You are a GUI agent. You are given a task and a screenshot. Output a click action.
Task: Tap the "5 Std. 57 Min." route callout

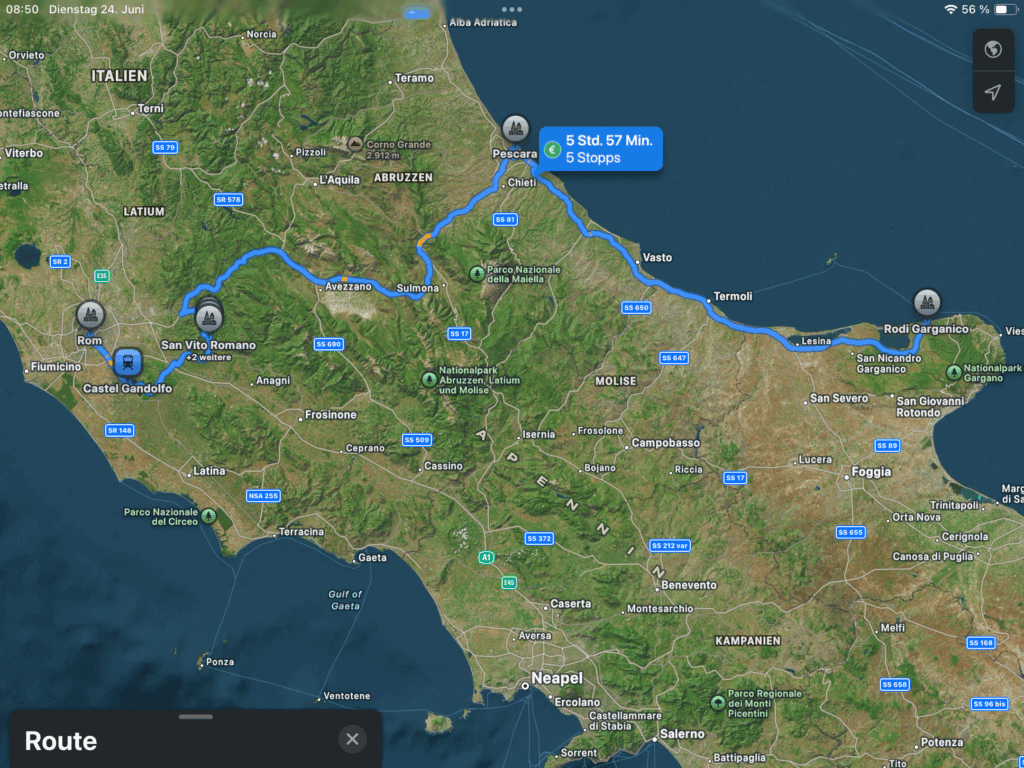[x=600, y=149]
